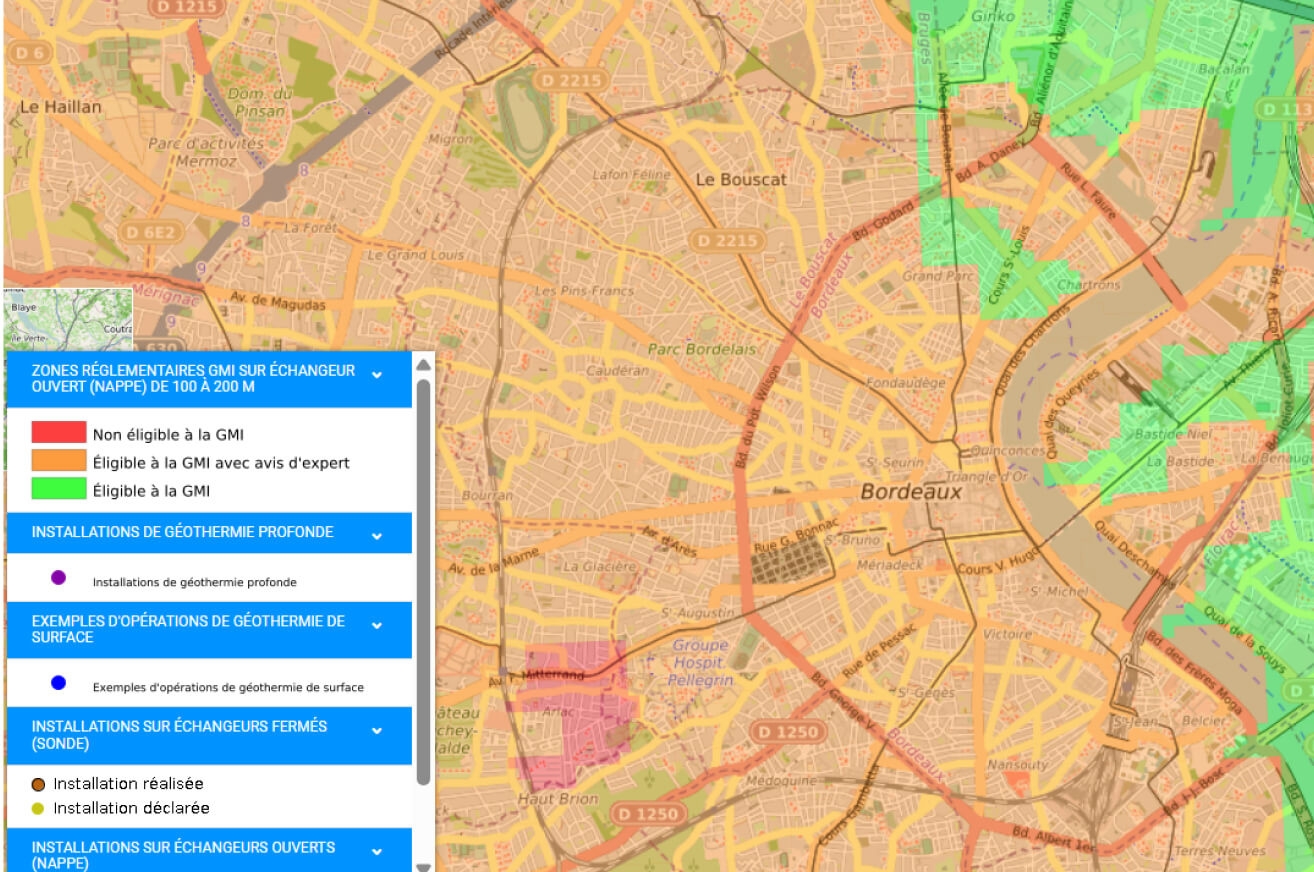
Task: Click the blue géothermie de surface legend dot
Action: point(58,683)
